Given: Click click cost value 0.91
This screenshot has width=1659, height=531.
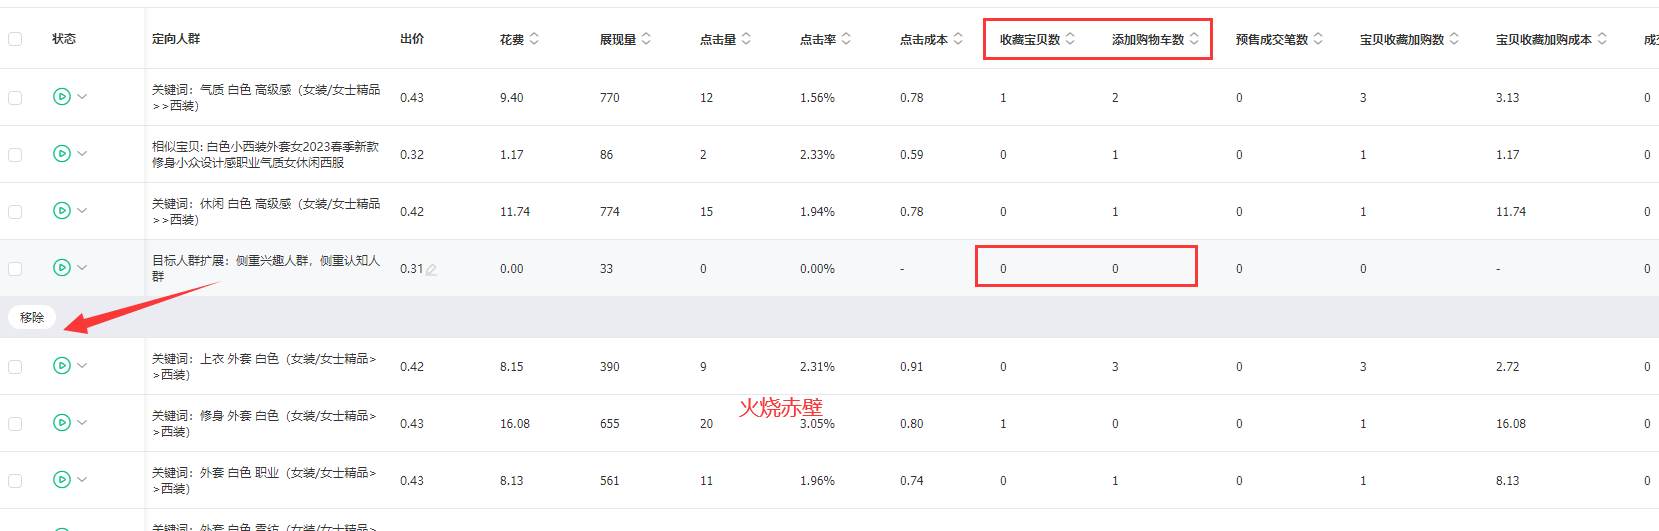Looking at the screenshot, I should tap(912, 367).
